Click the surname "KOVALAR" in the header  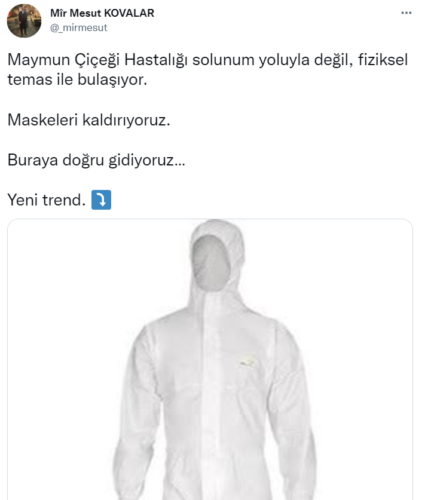click(129, 13)
